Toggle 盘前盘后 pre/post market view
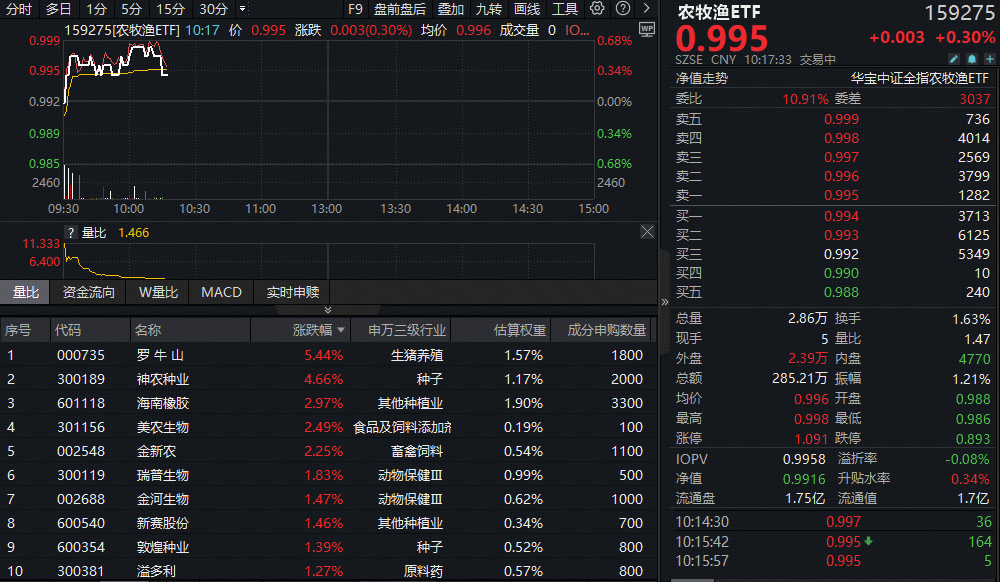 pyautogui.click(x=401, y=8)
